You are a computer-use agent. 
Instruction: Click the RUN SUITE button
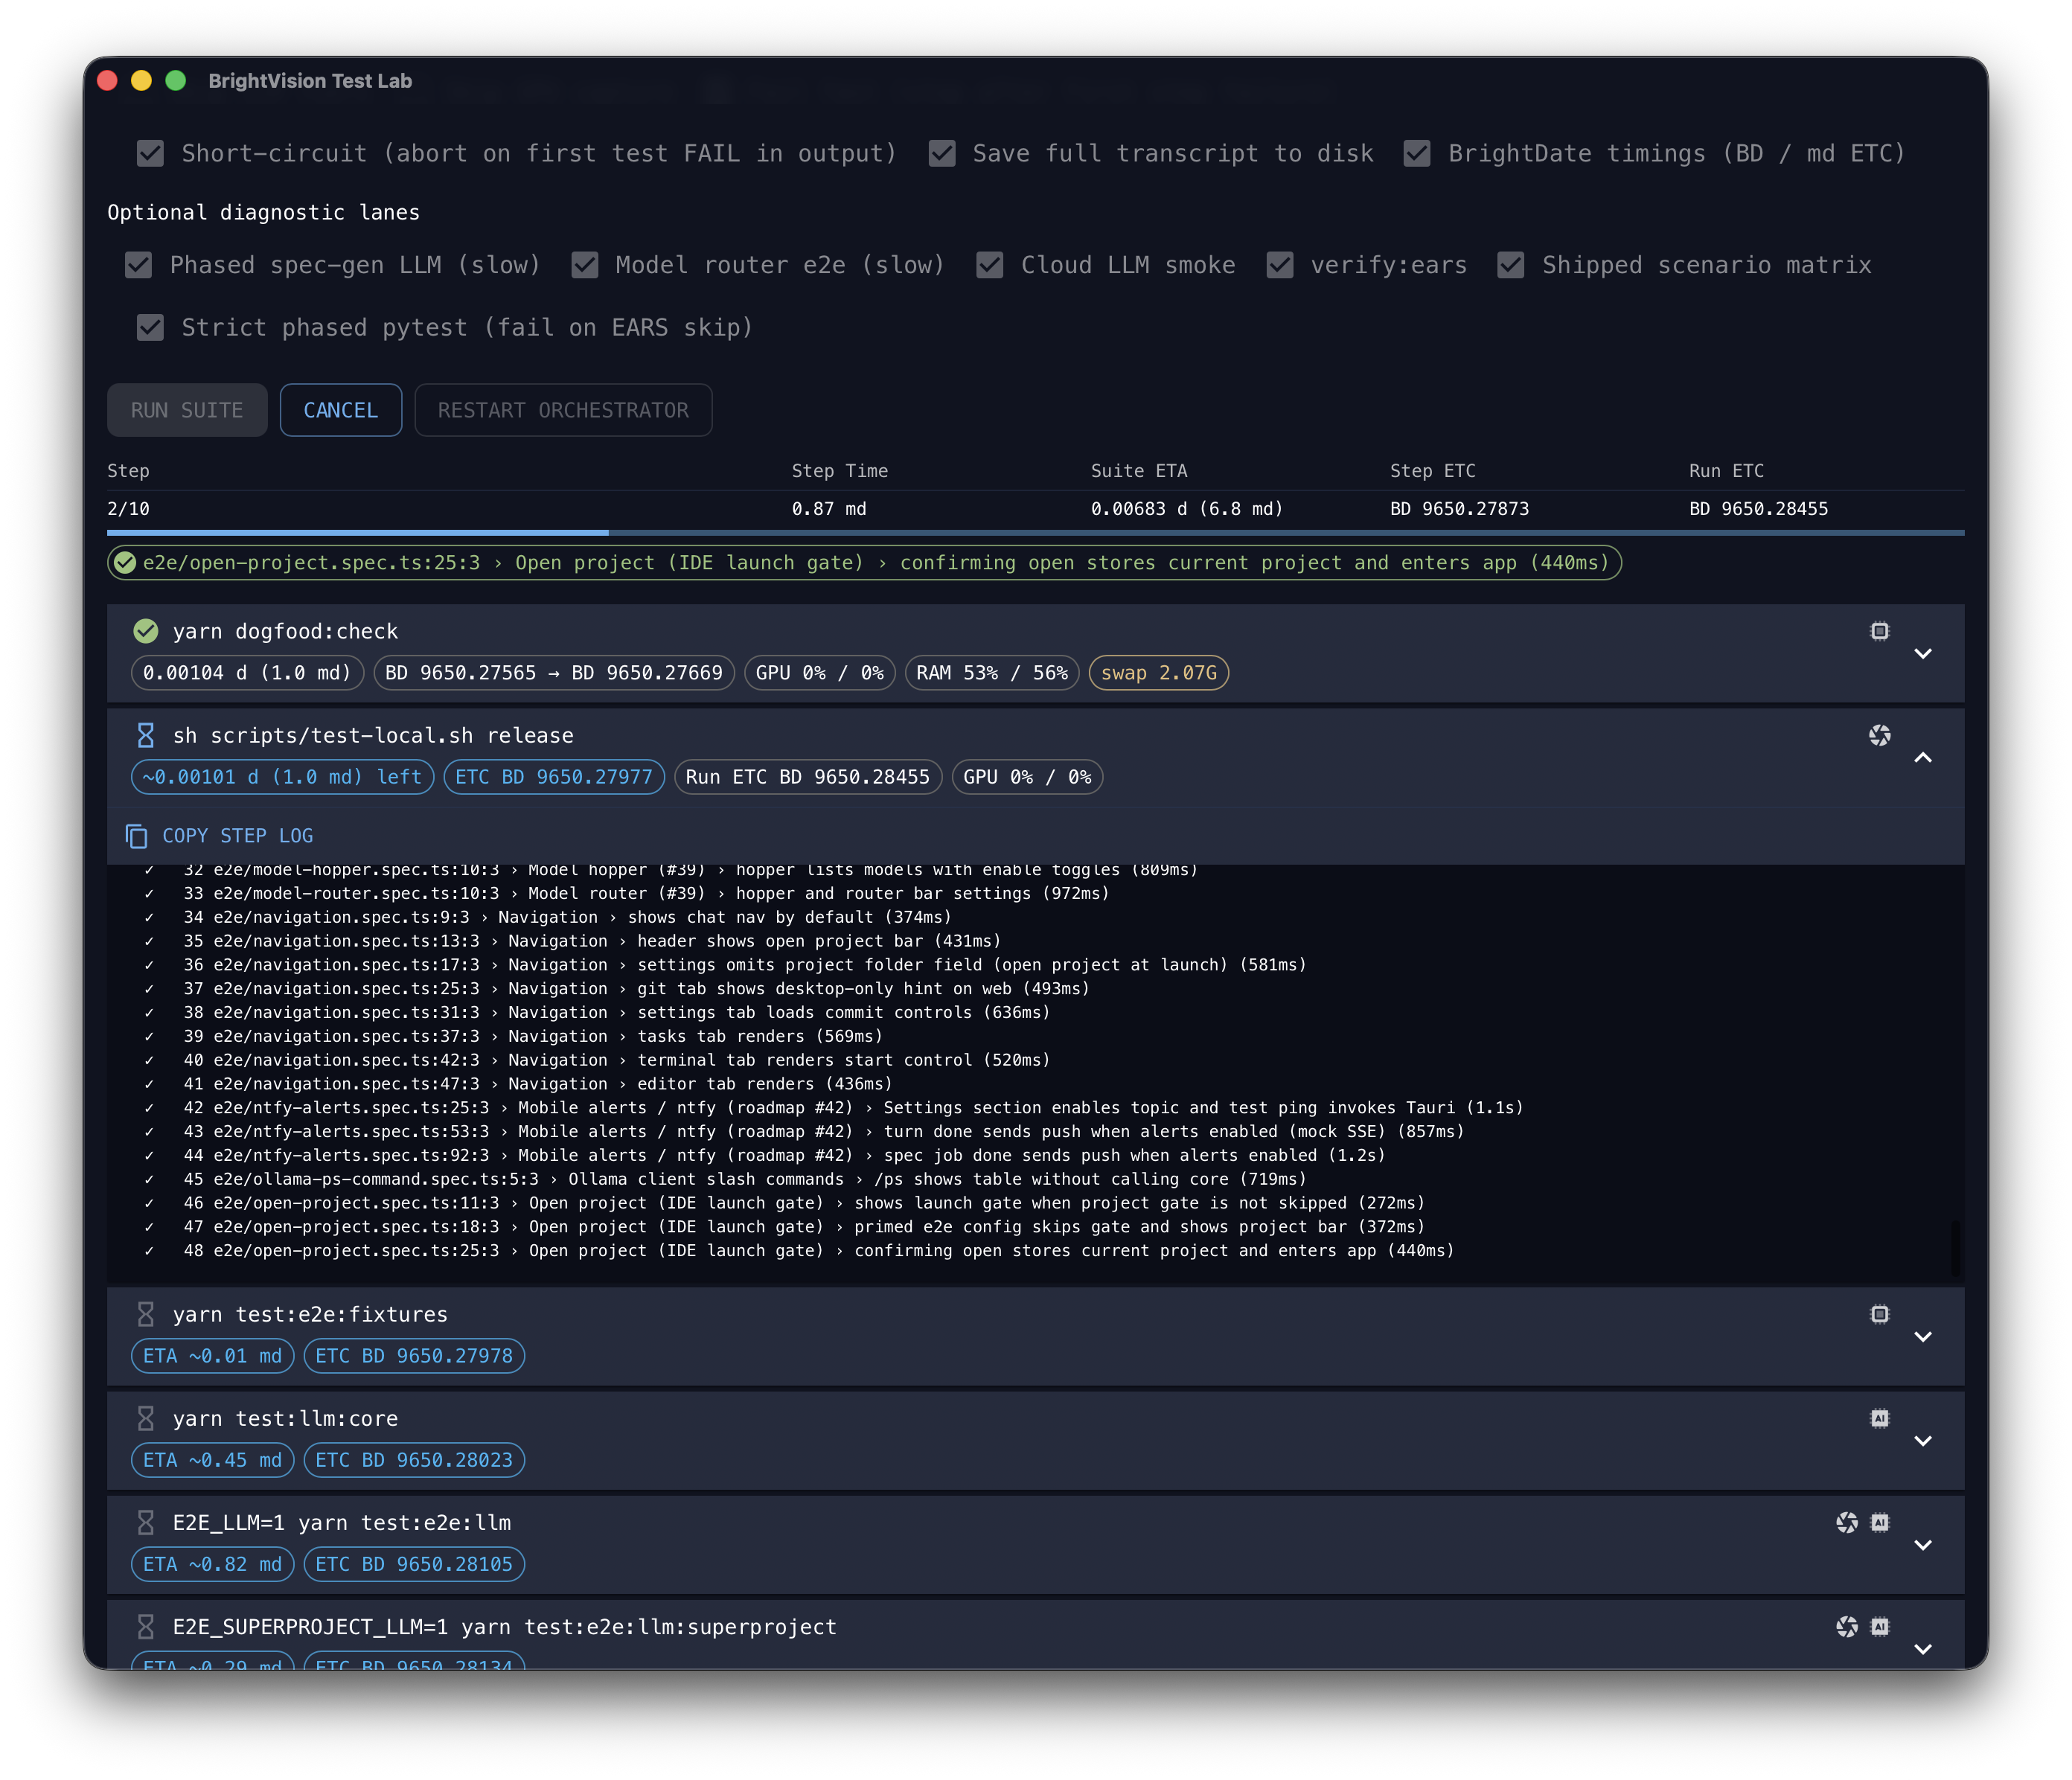187,410
